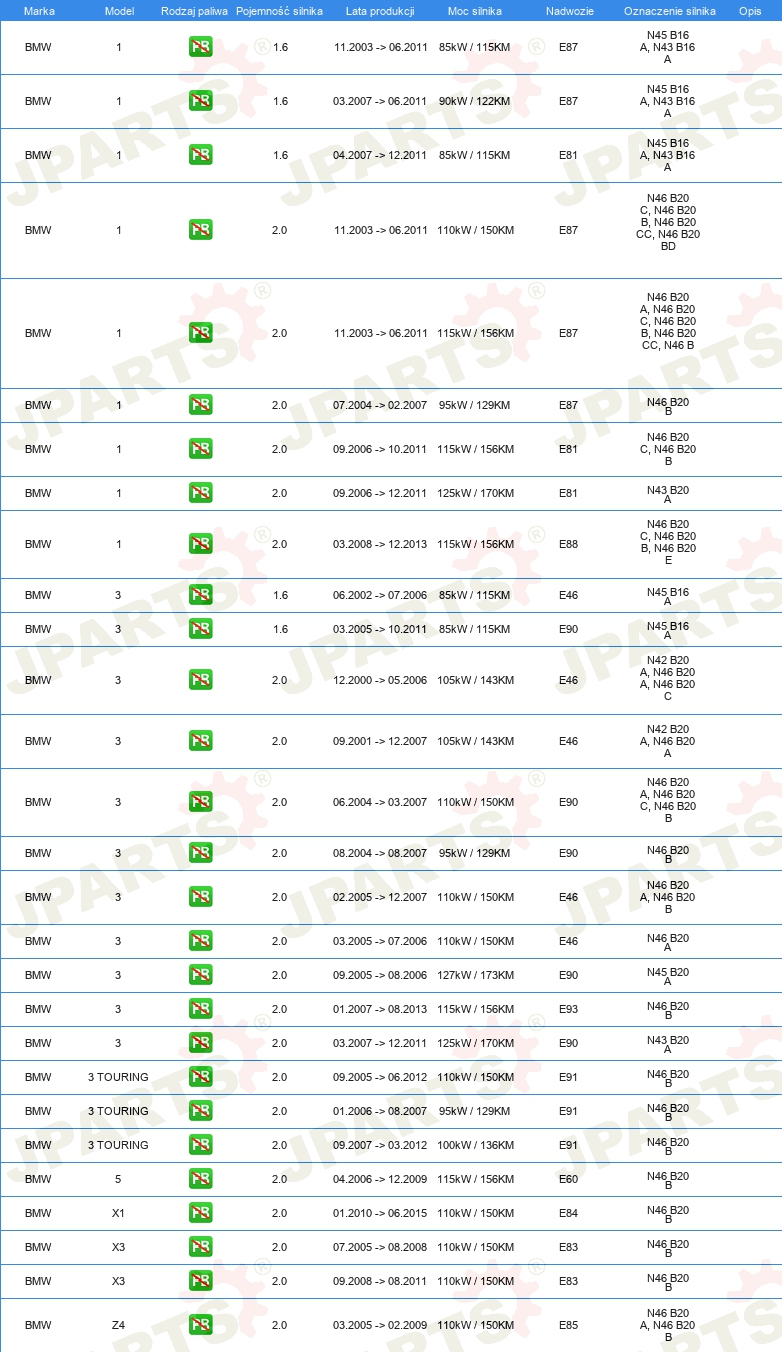This screenshot has height=1352, width=782.
Task: Click fuel icon in 127kW / 173KM row
Action: click(201, 975)
